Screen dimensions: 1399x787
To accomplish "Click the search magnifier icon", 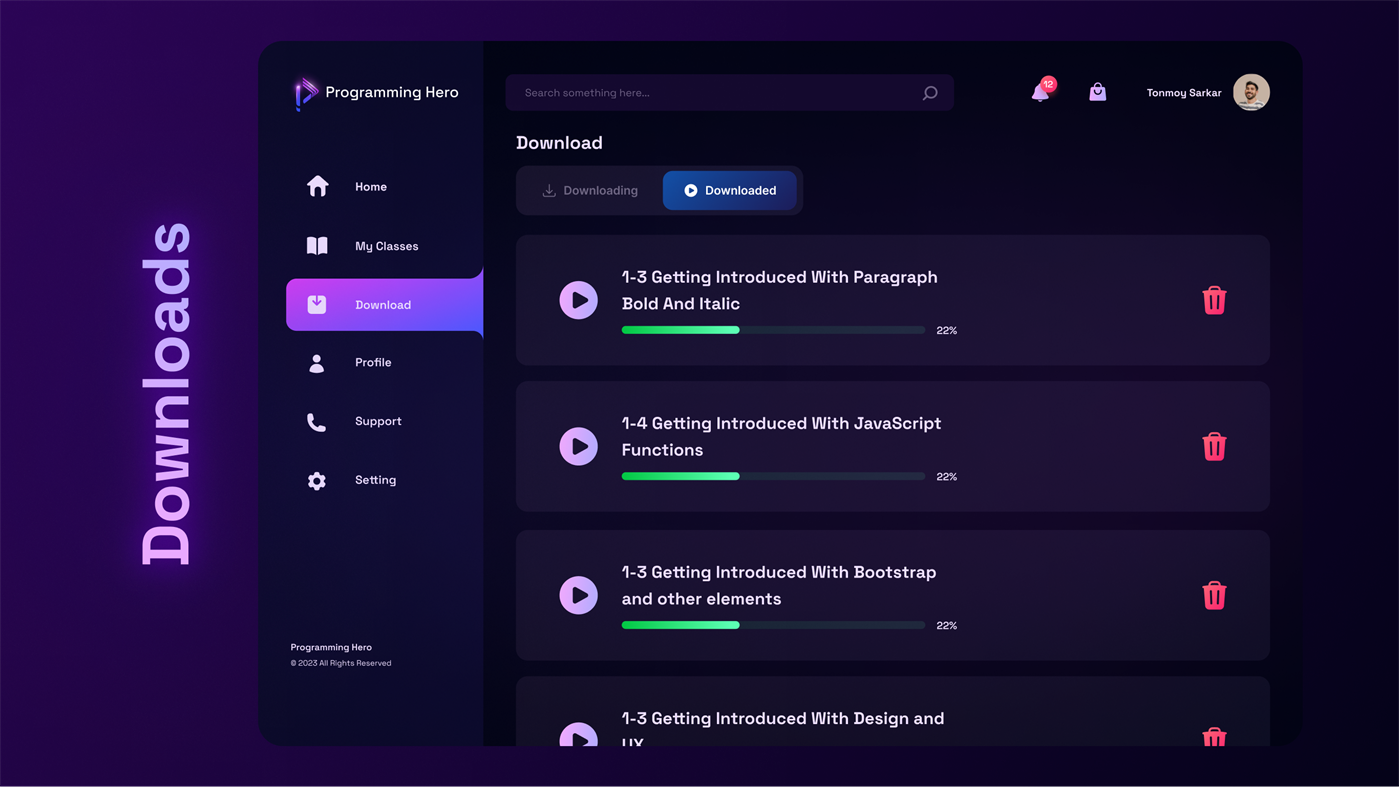I will (x=929, y=92).
